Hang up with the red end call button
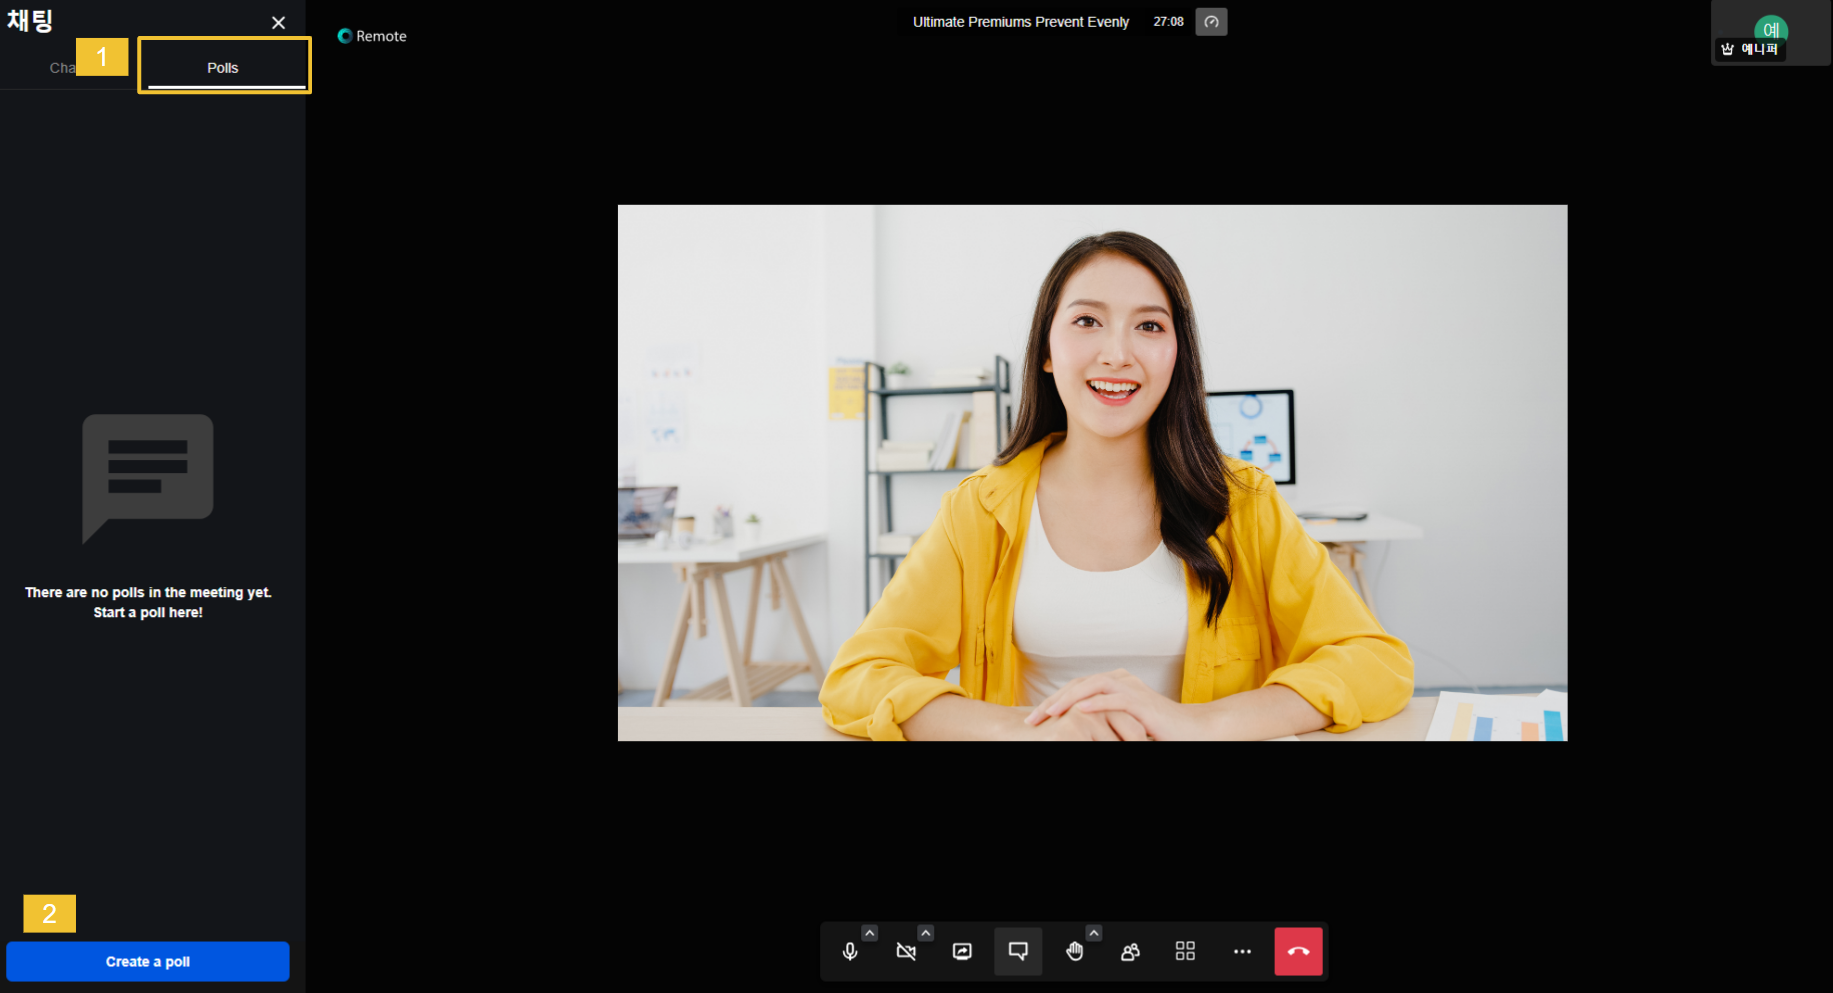Viewport: 1833px width, 993px height. [x=1298, y=951]
